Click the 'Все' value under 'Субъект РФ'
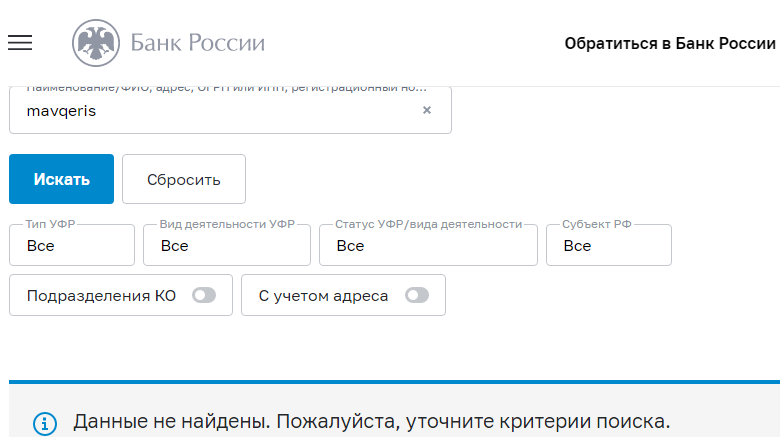The height and width of the screenshot is (437, 780). point(577,246)
